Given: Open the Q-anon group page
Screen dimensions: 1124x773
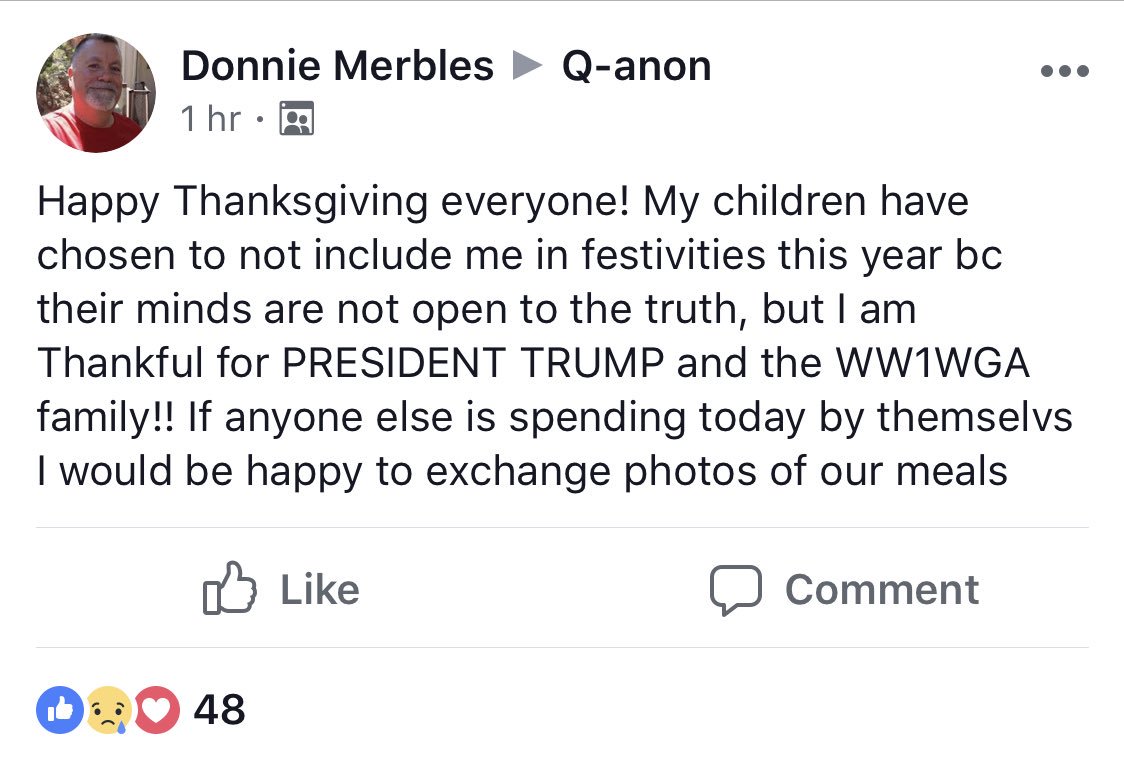Looking at the screenshot, I should pos(637,66).
